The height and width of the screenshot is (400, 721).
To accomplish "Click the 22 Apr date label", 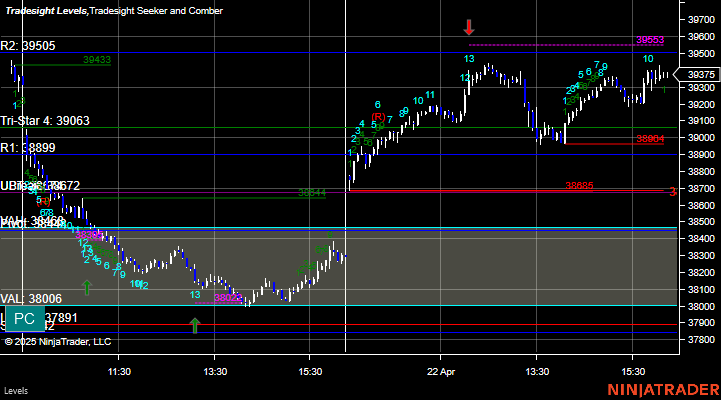I will pyautogui.click(x=441, y=371).
